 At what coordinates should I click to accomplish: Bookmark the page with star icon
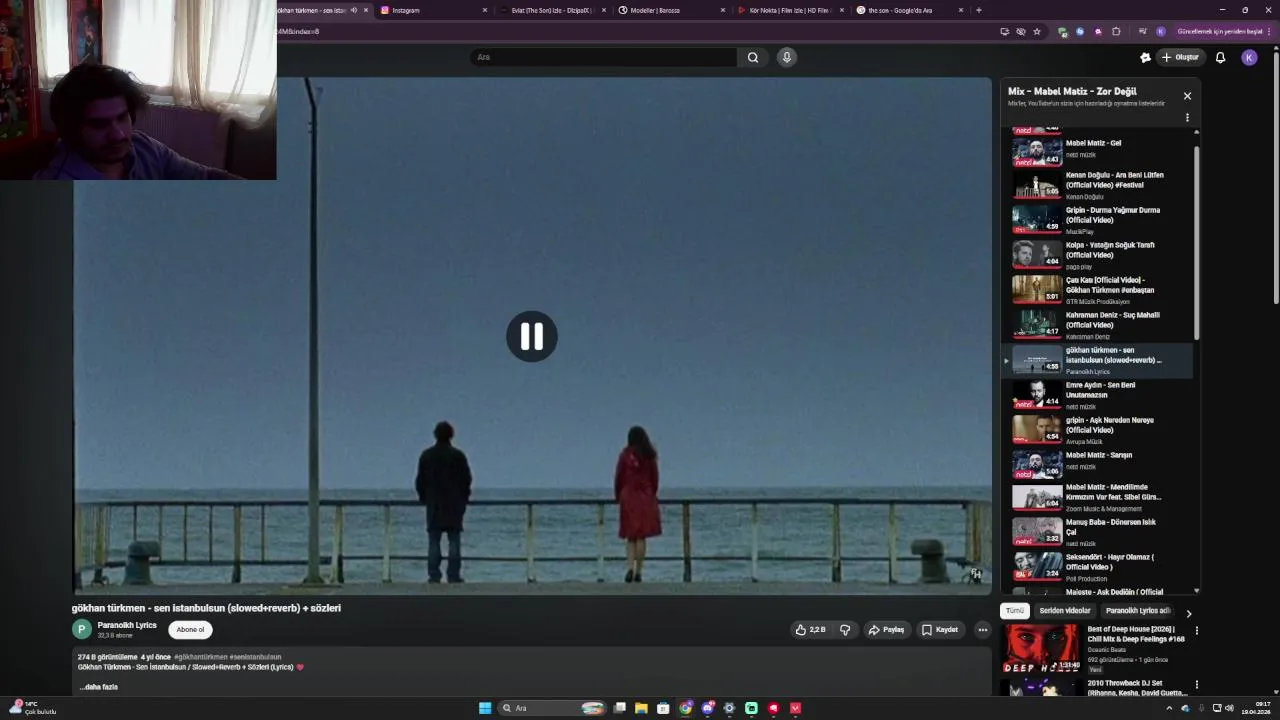click(x=1037, y=31)
